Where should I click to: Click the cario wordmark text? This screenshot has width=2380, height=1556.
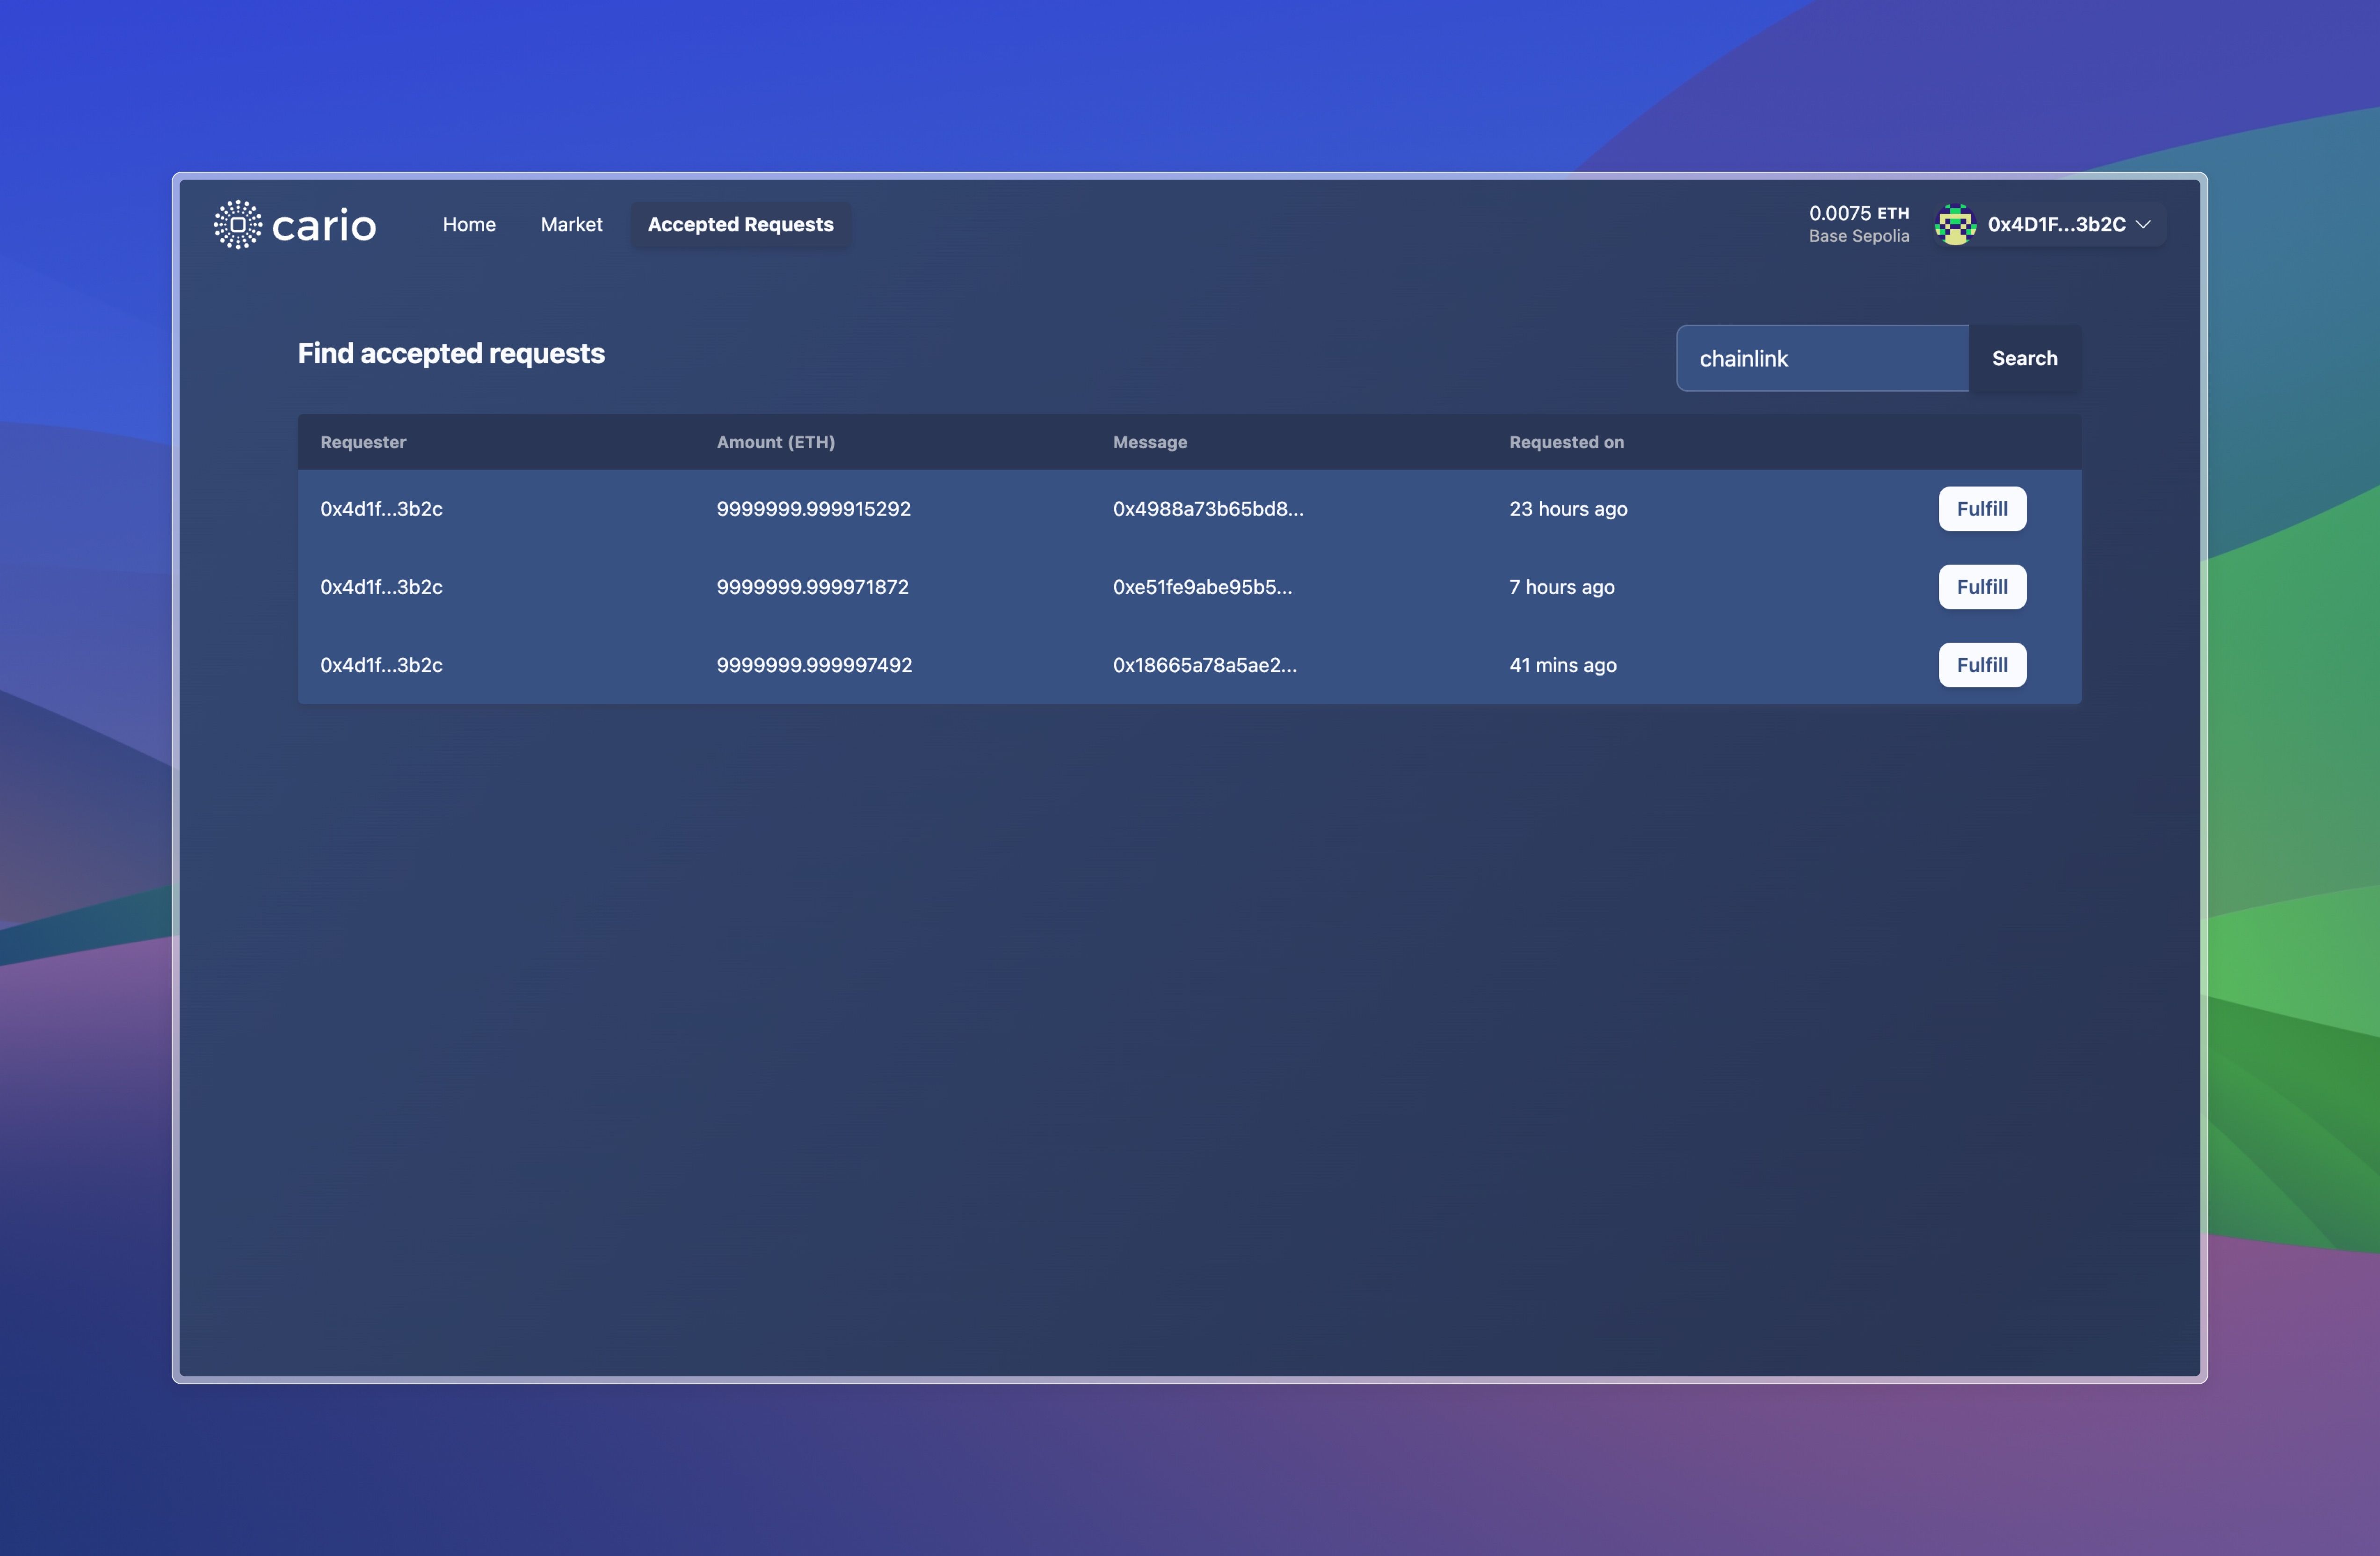tap(324, 226)
